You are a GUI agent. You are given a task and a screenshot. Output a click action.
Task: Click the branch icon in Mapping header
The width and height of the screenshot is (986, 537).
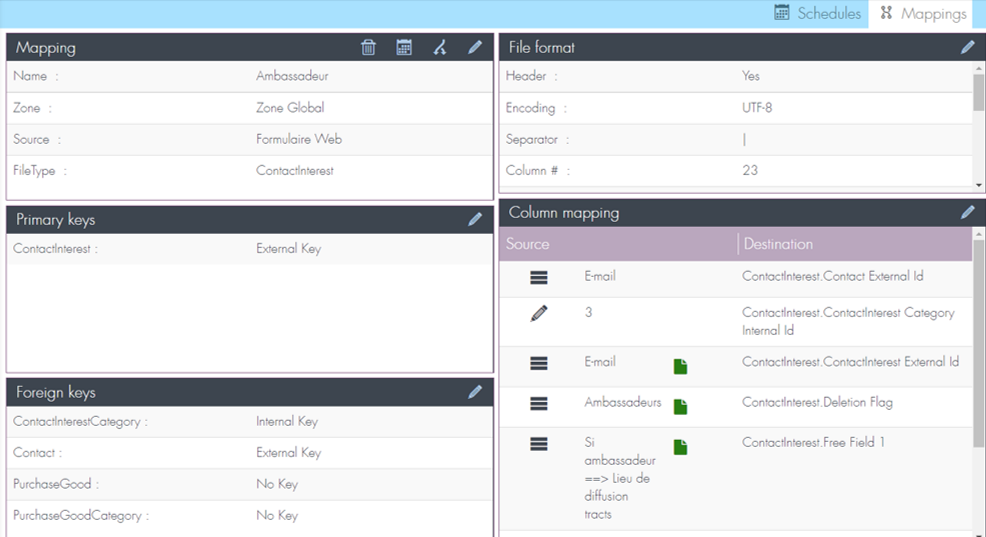440,47
